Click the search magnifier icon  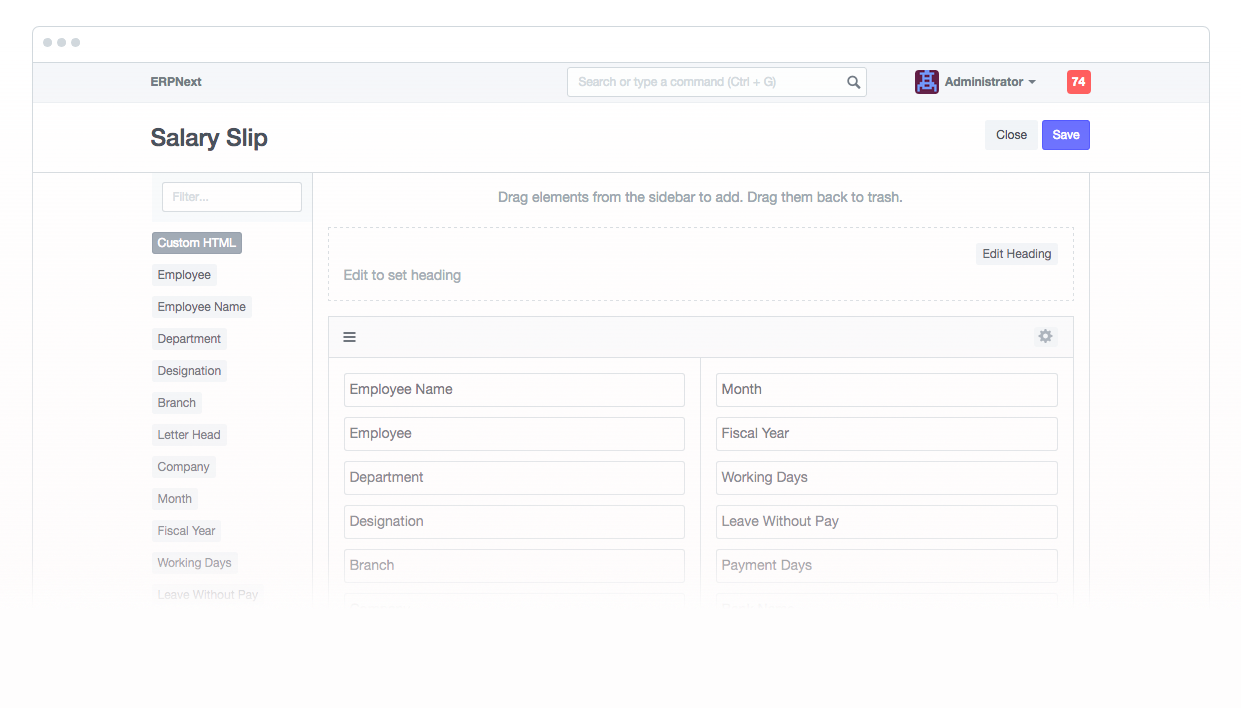coord(853,82)
